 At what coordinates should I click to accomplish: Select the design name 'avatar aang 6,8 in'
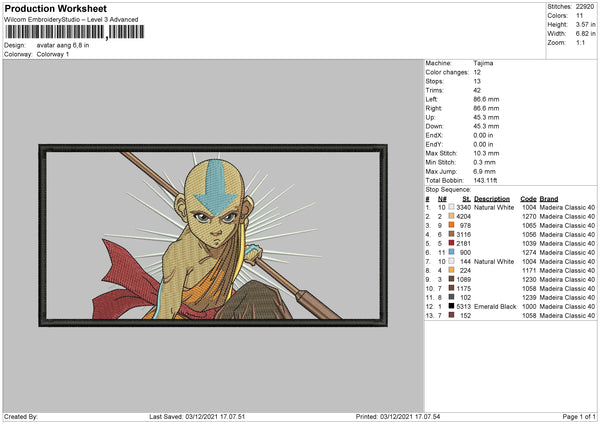click(x=63, y=45)
